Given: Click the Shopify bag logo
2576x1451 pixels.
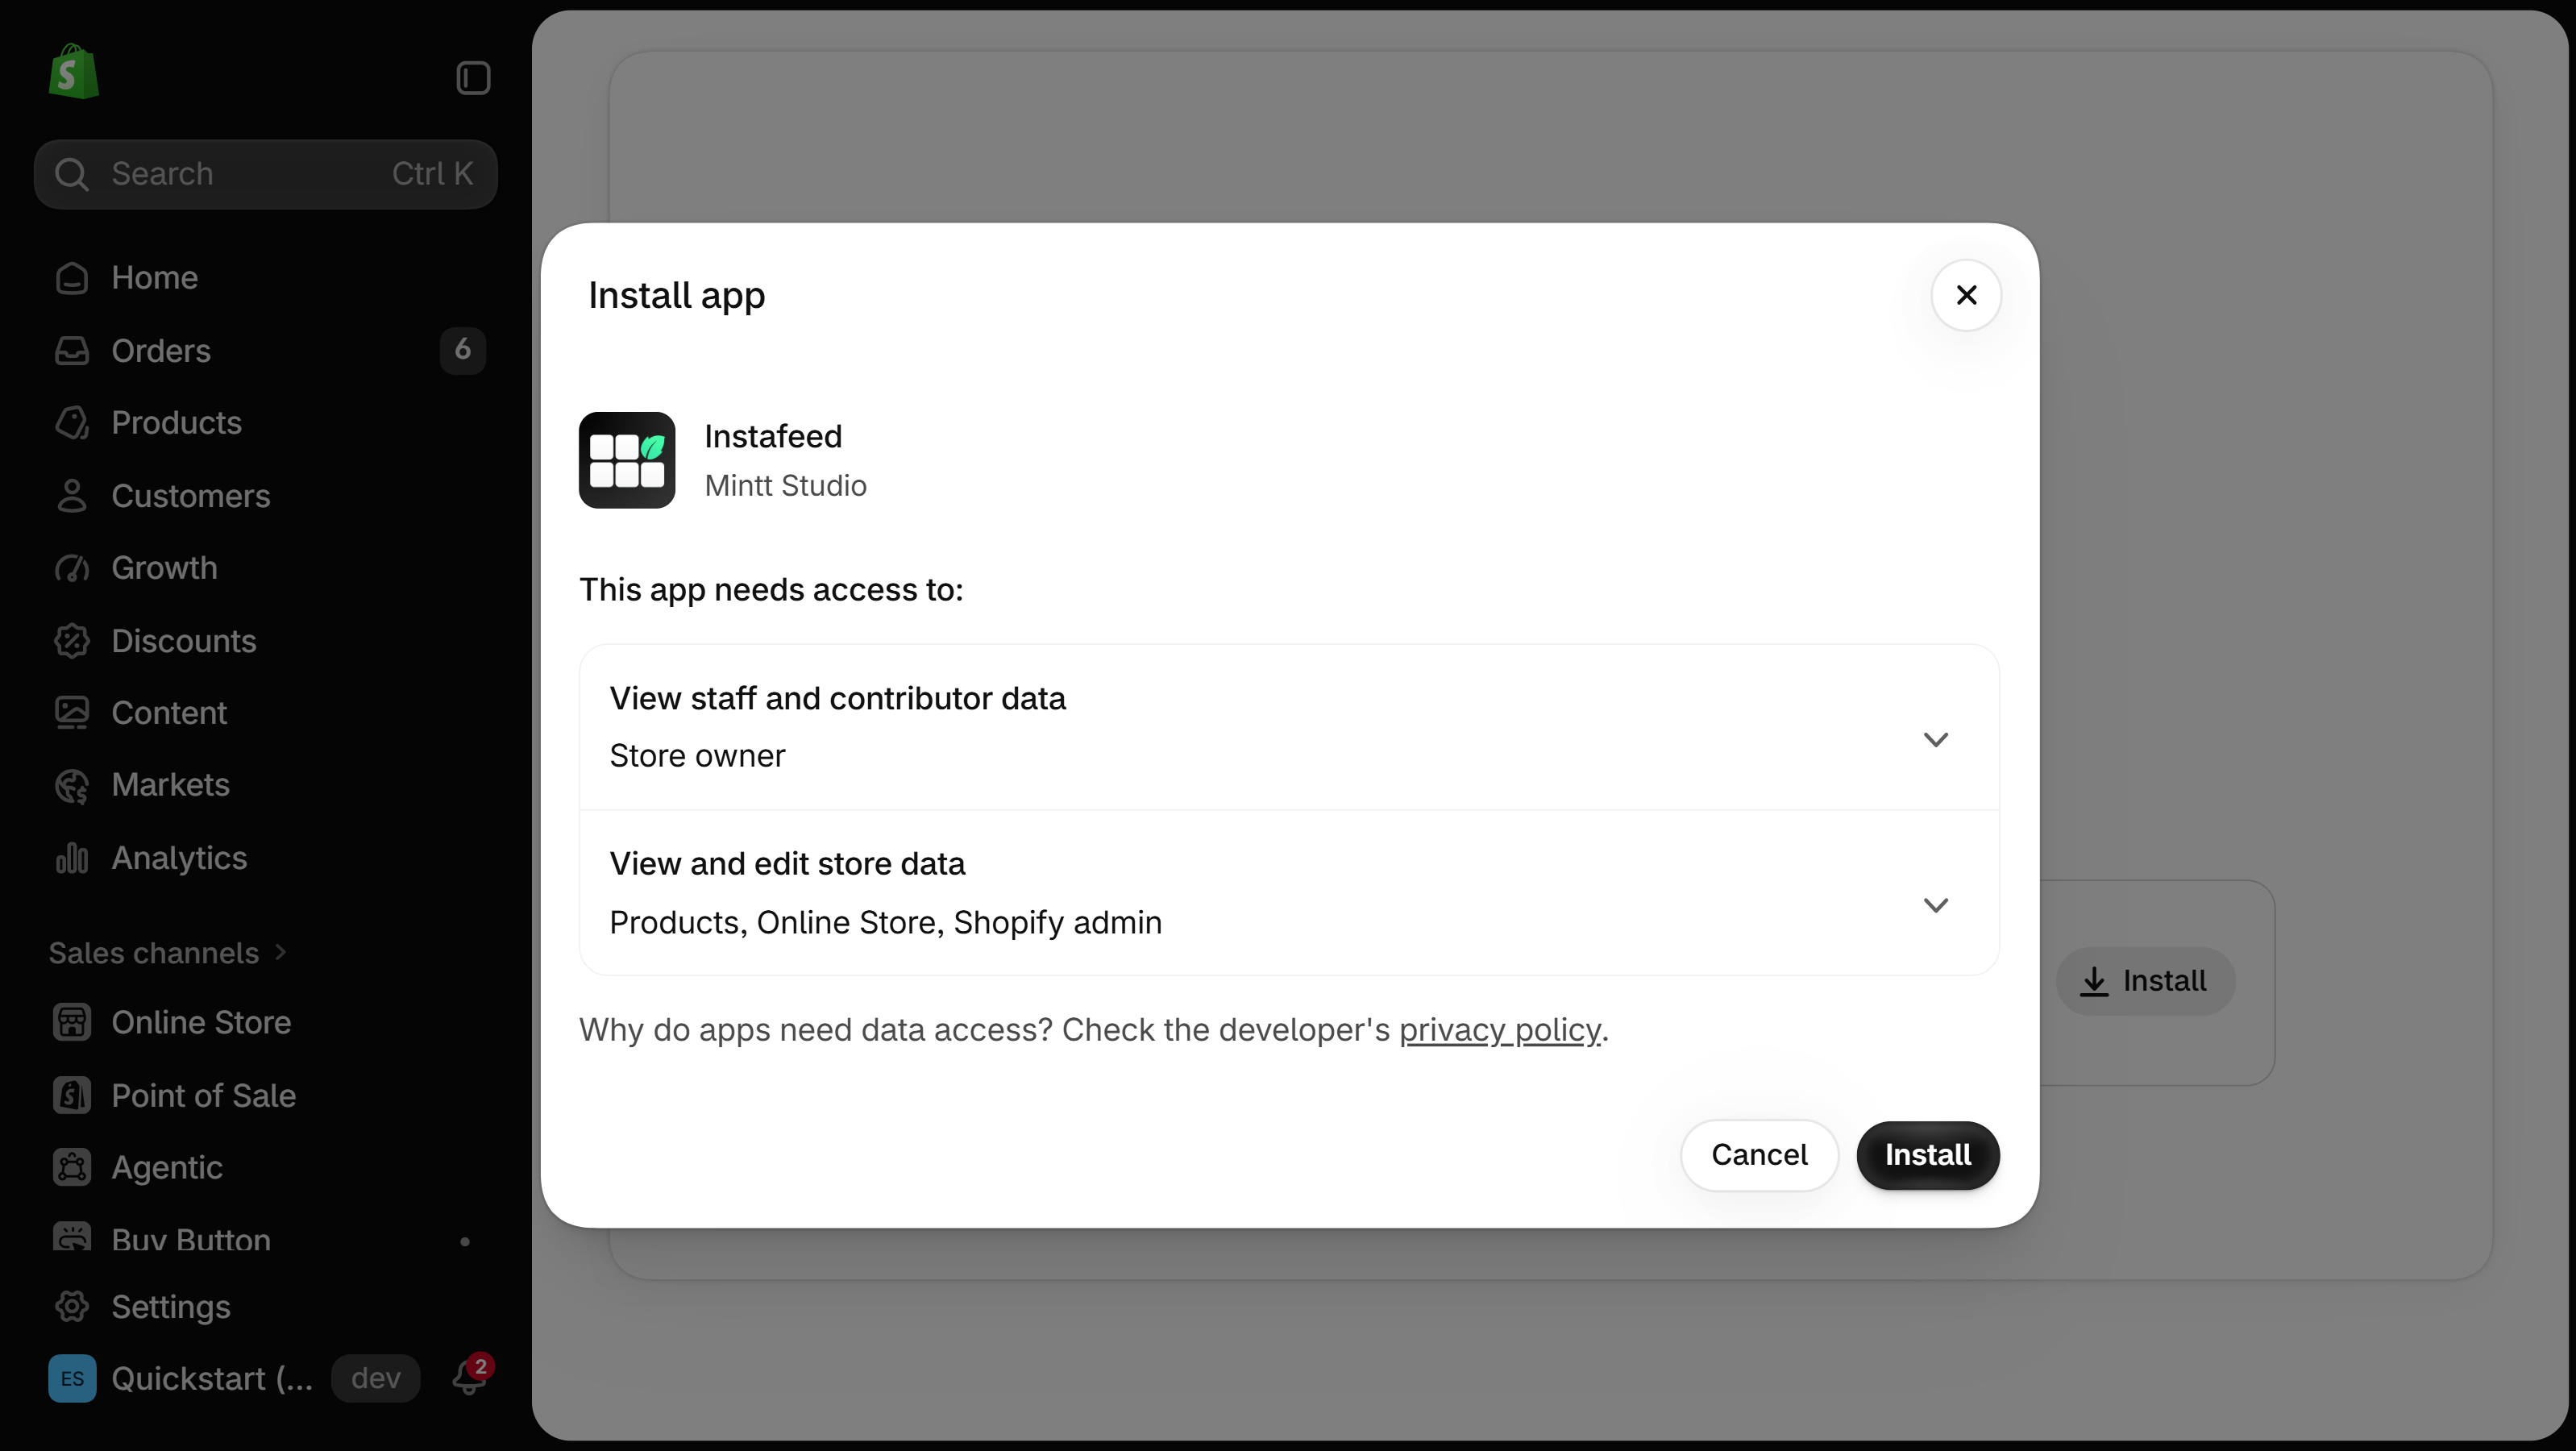Looking at the screenshot, I should click(74, 72).
